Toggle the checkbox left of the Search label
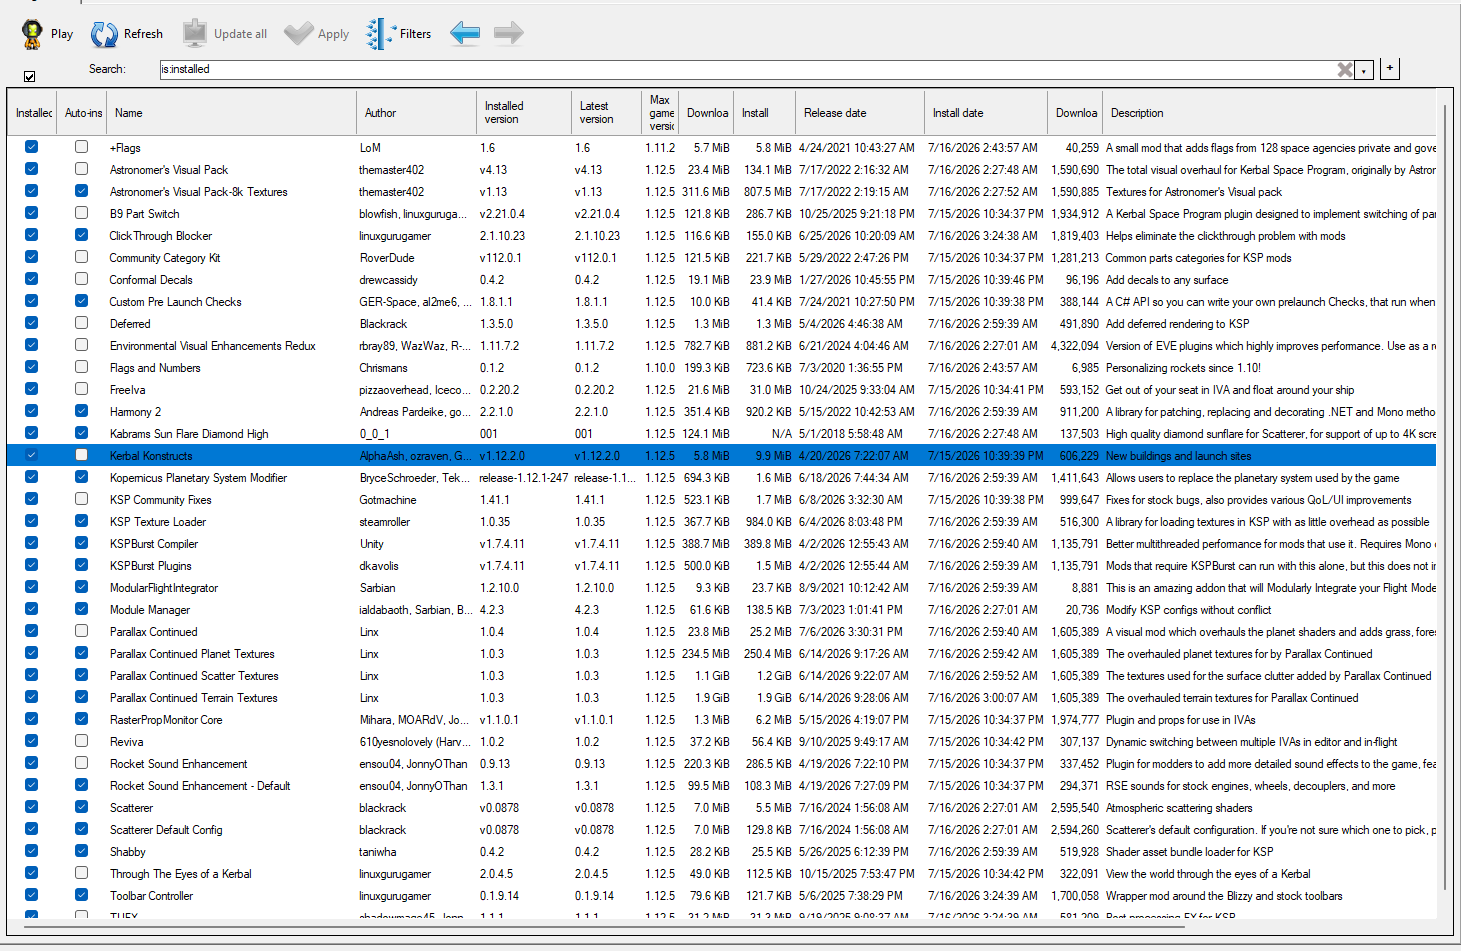This screenshot has width=1461, height=951. [x=30, y=76]
